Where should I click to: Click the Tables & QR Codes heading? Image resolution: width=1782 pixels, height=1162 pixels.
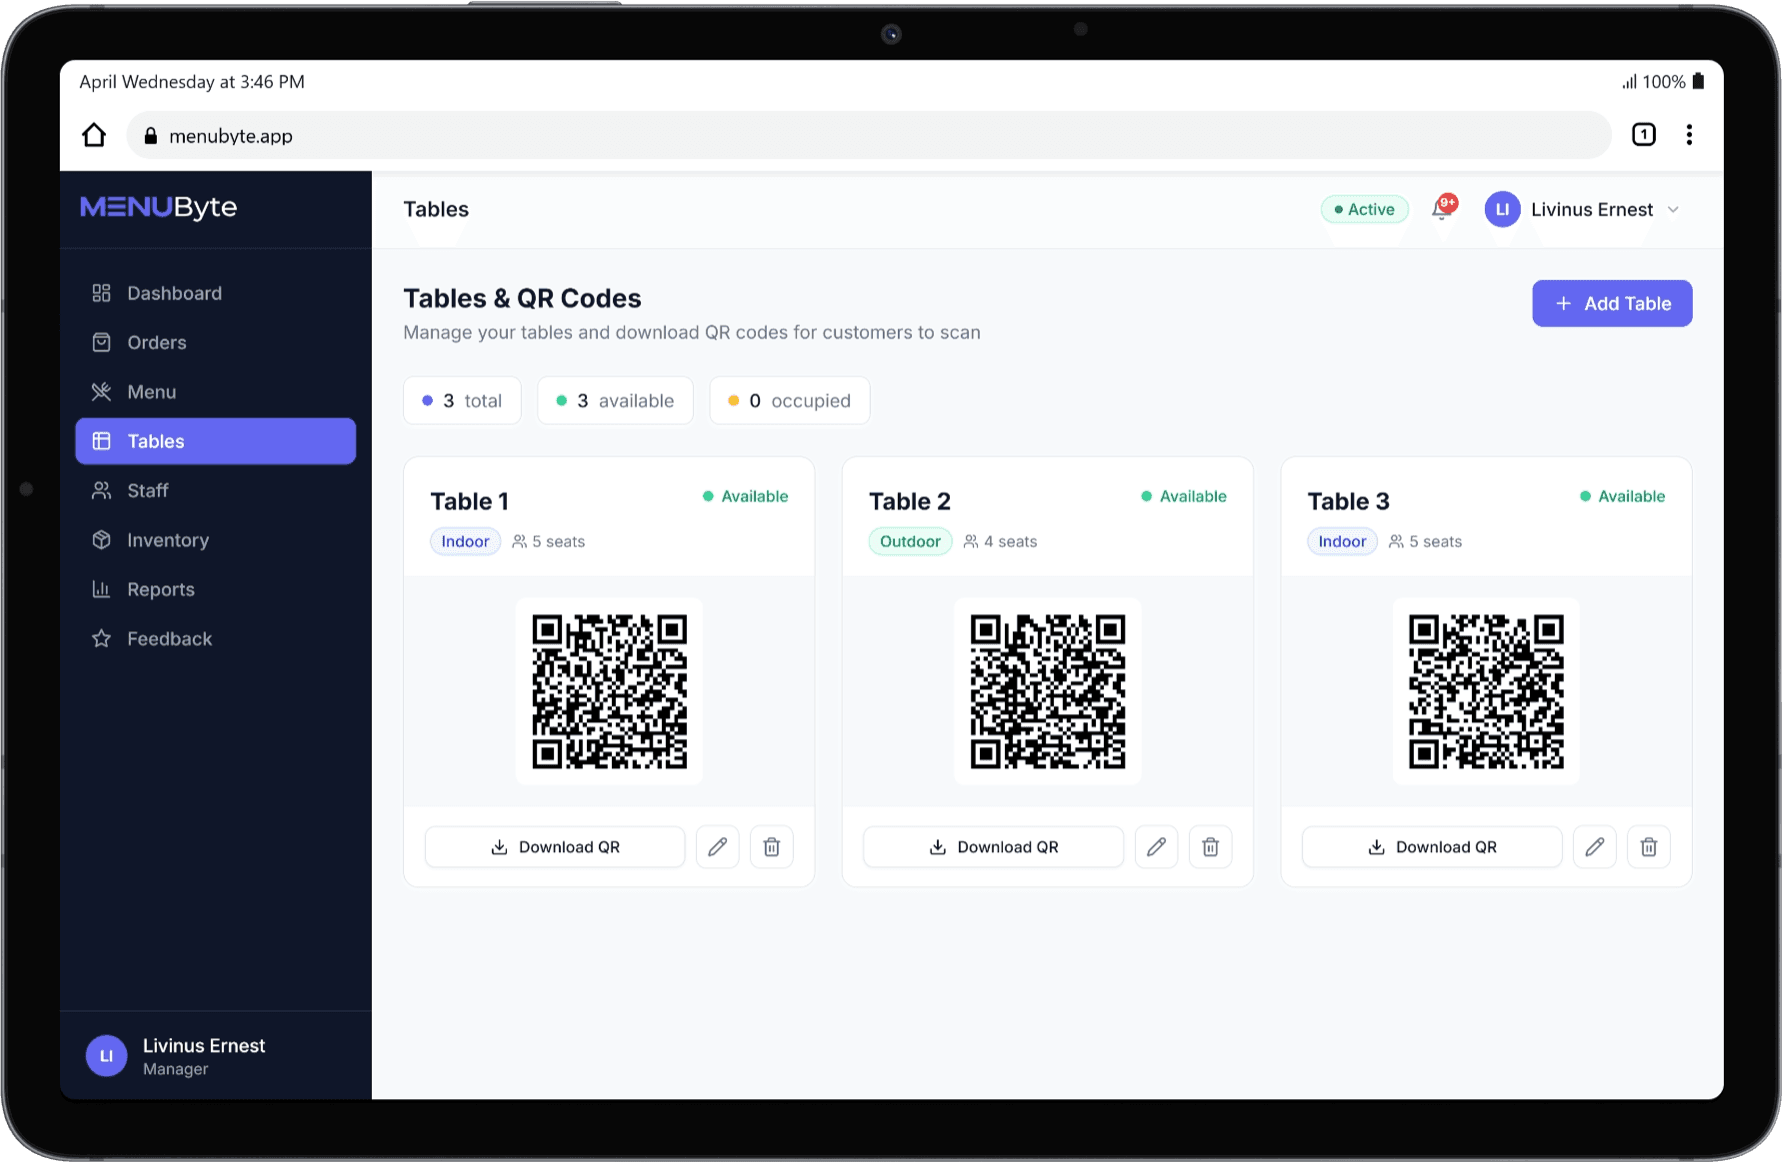522,298
